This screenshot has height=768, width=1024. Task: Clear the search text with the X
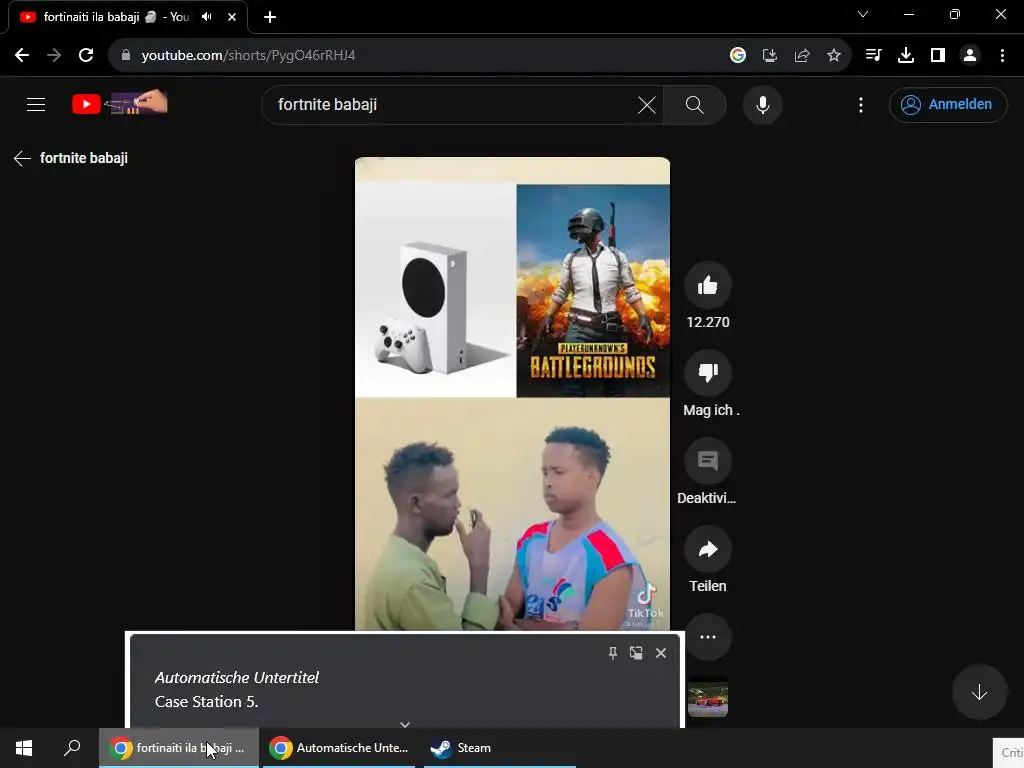(647, 104)
